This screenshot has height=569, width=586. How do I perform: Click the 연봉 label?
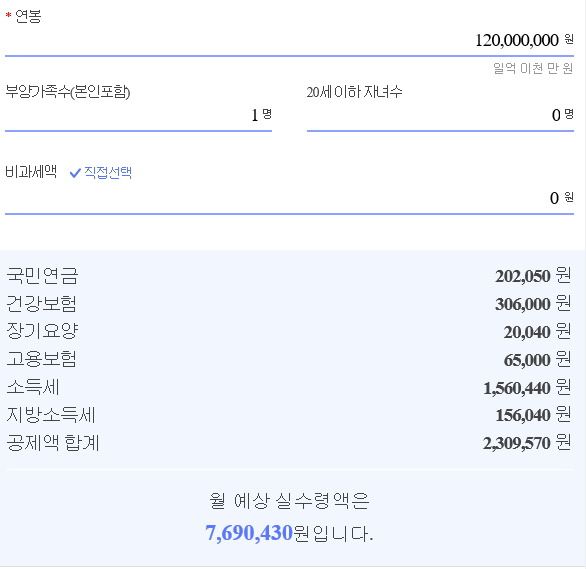click(x=28, y=17)
